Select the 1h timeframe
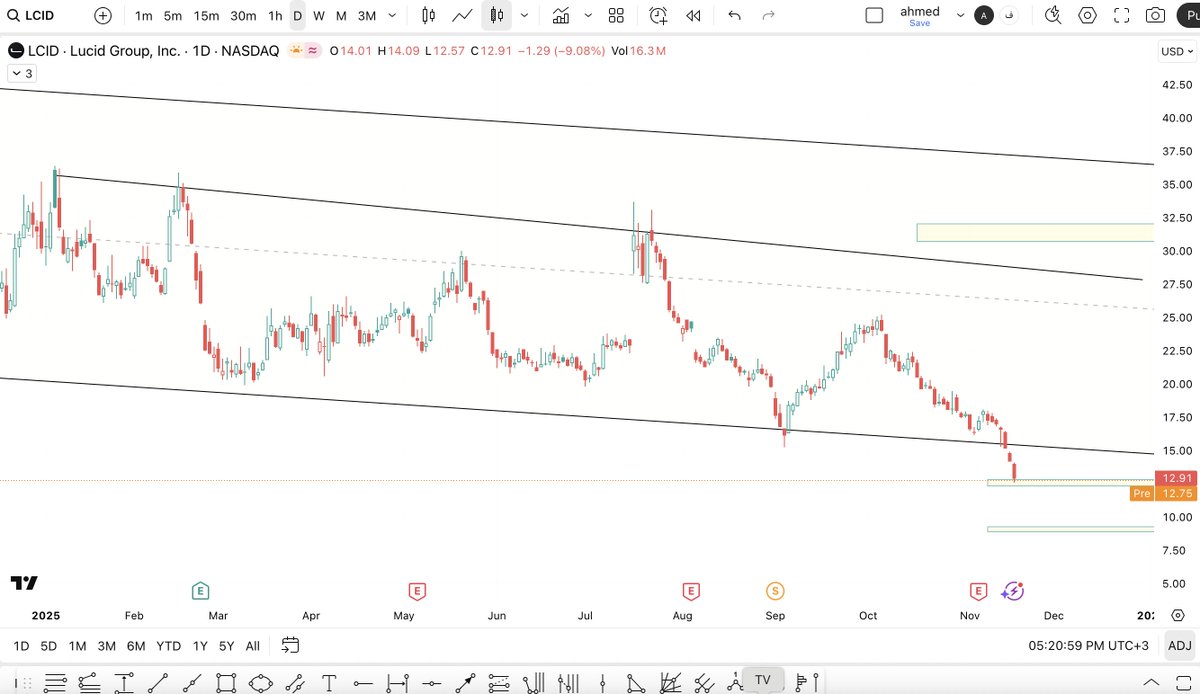This screenshot has width=1200, height=694. tap(275, 15)
